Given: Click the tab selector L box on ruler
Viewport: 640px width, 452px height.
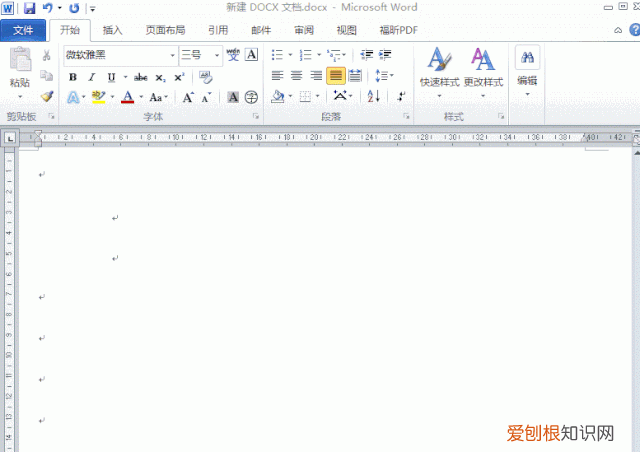Looking at the screenshot, I should [10, 138].
